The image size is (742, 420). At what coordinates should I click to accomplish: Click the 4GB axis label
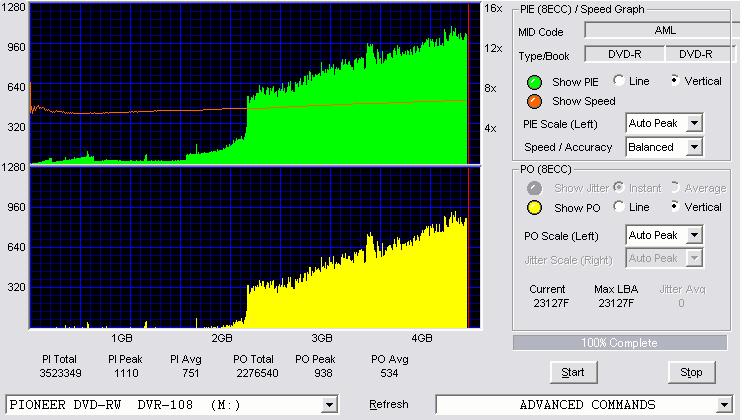pyautogui.click(x=422, y=338)
